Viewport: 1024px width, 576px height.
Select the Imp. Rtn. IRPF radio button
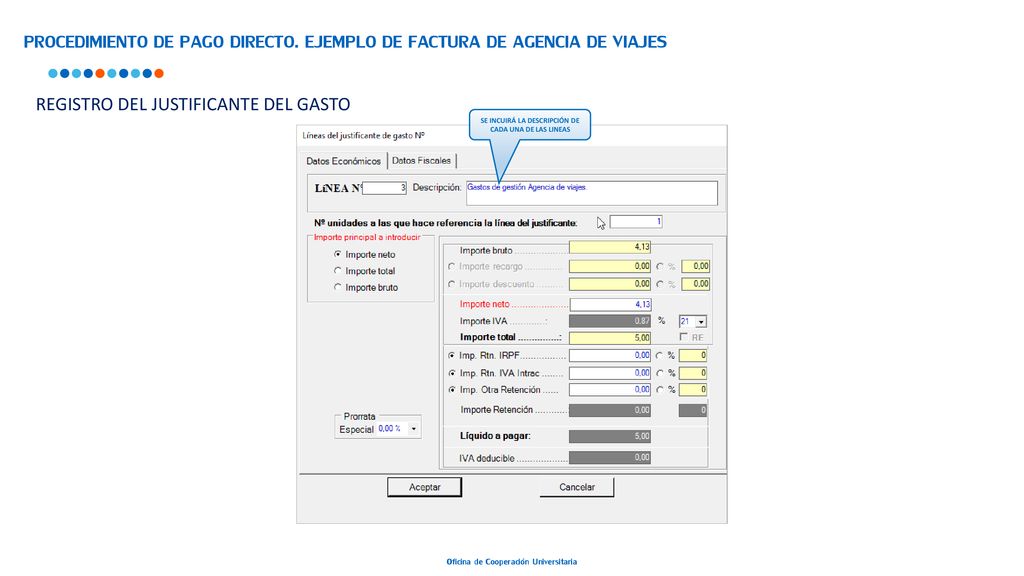(451, 355)
